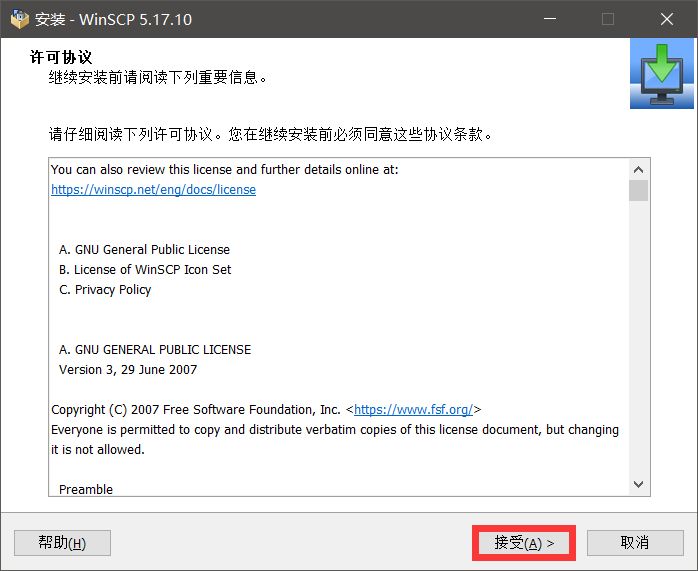Open help using the 帮助(H) button
This screenshot has height=571, width=698.
pos(62,543)
